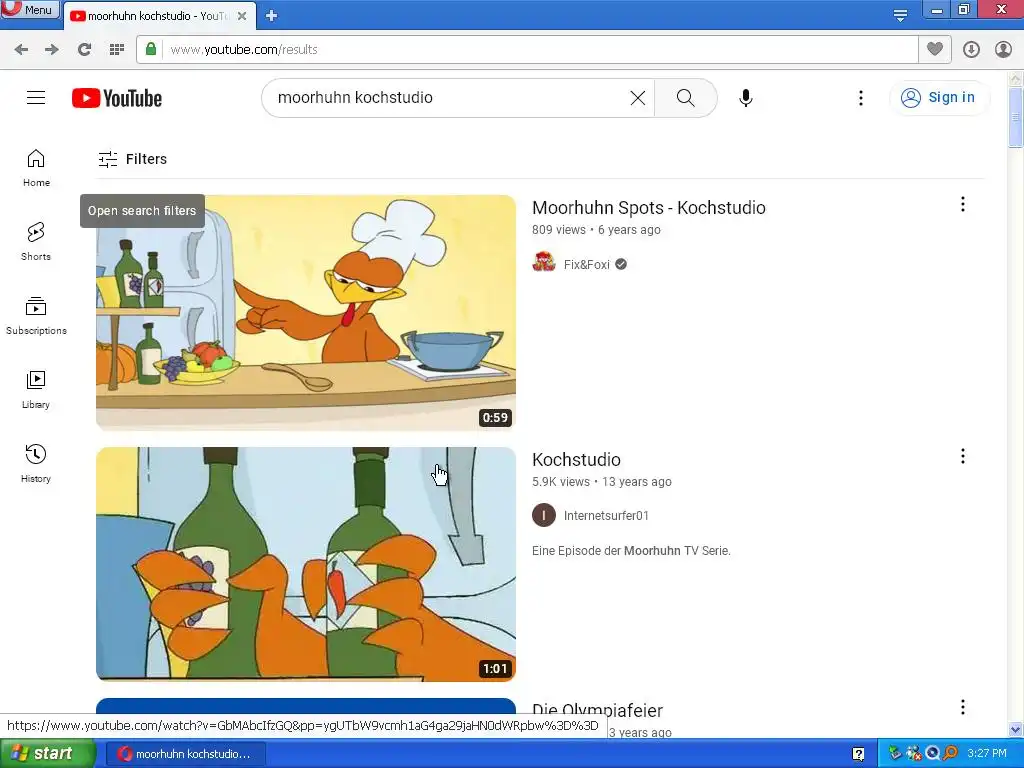1024x768 pixels.
Task: Click the address bar with youtube.com/results
Action: [x=527, y=50]
